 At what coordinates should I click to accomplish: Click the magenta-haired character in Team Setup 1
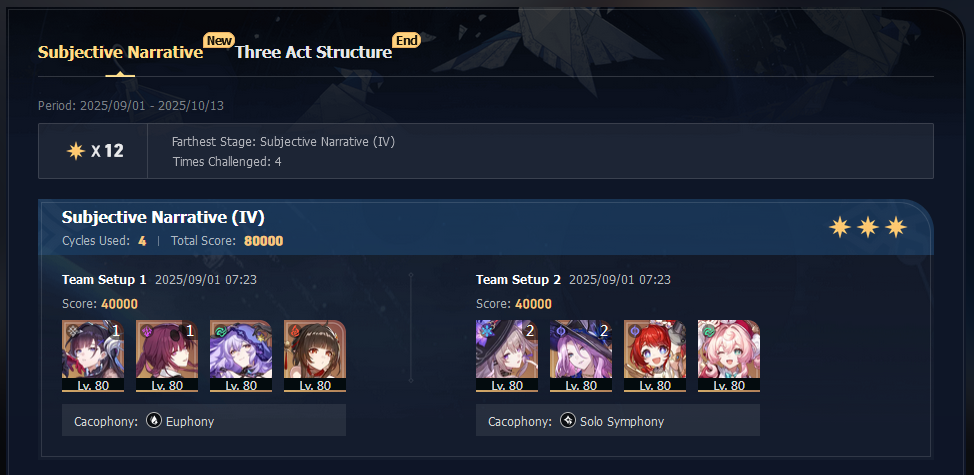tap(167, 356)
